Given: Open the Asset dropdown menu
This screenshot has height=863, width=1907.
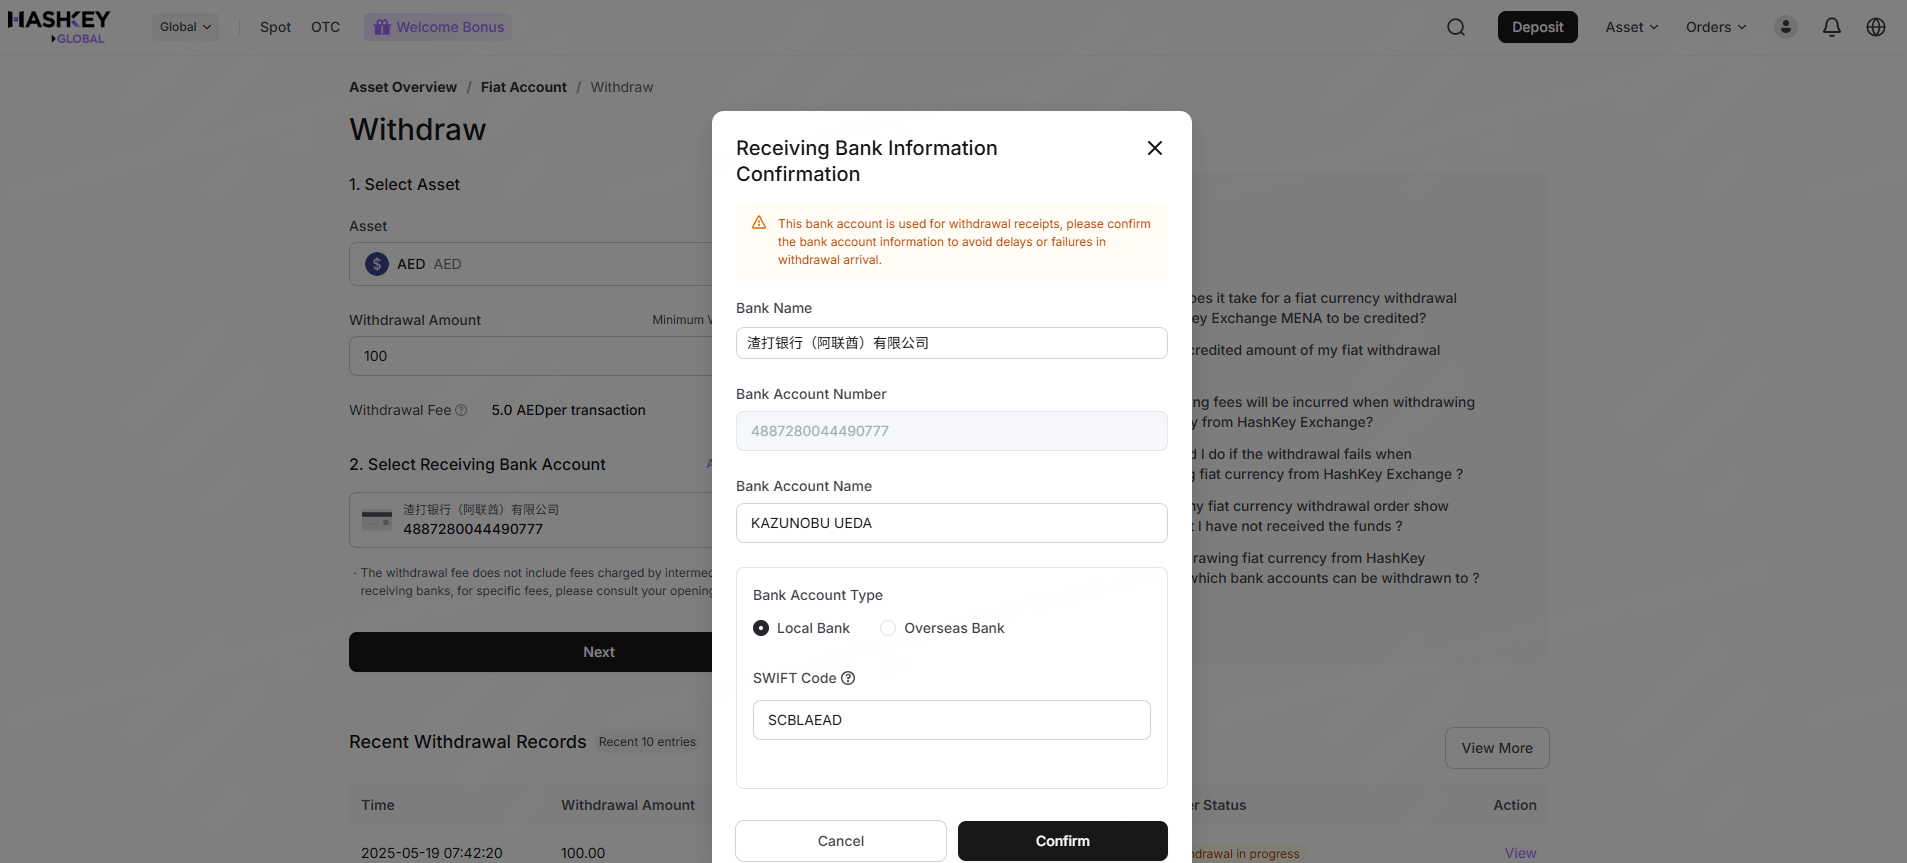Looking at the screenshot, I should click(x=1631, y=27).
